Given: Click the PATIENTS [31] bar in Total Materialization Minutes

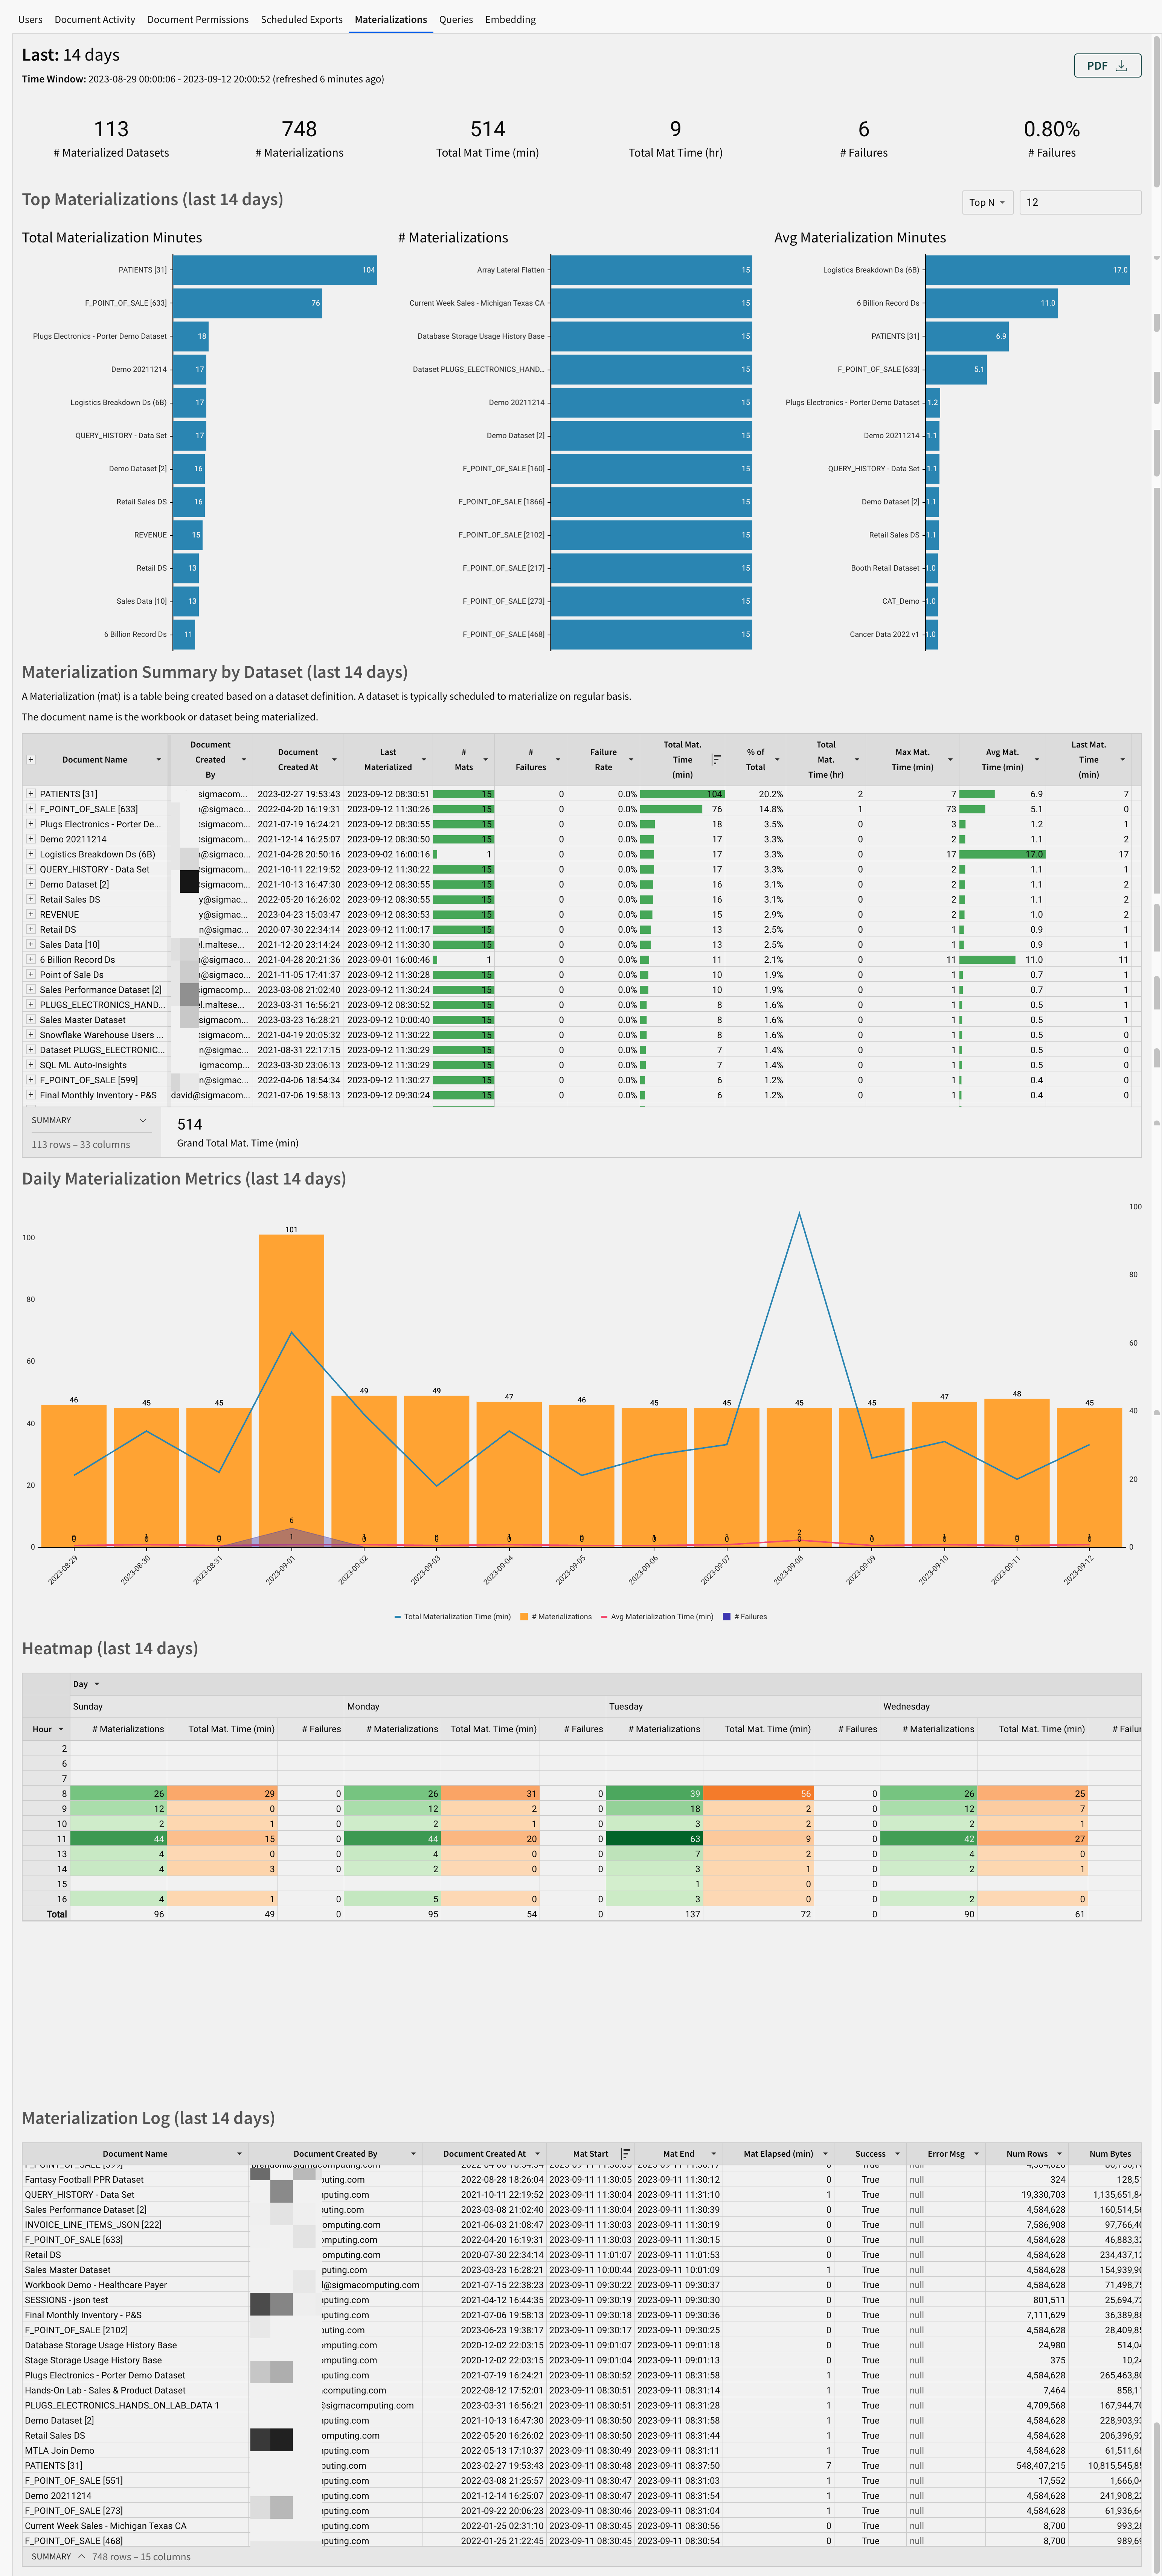Looking at the screenshot, I should click(x=275, y=270).
